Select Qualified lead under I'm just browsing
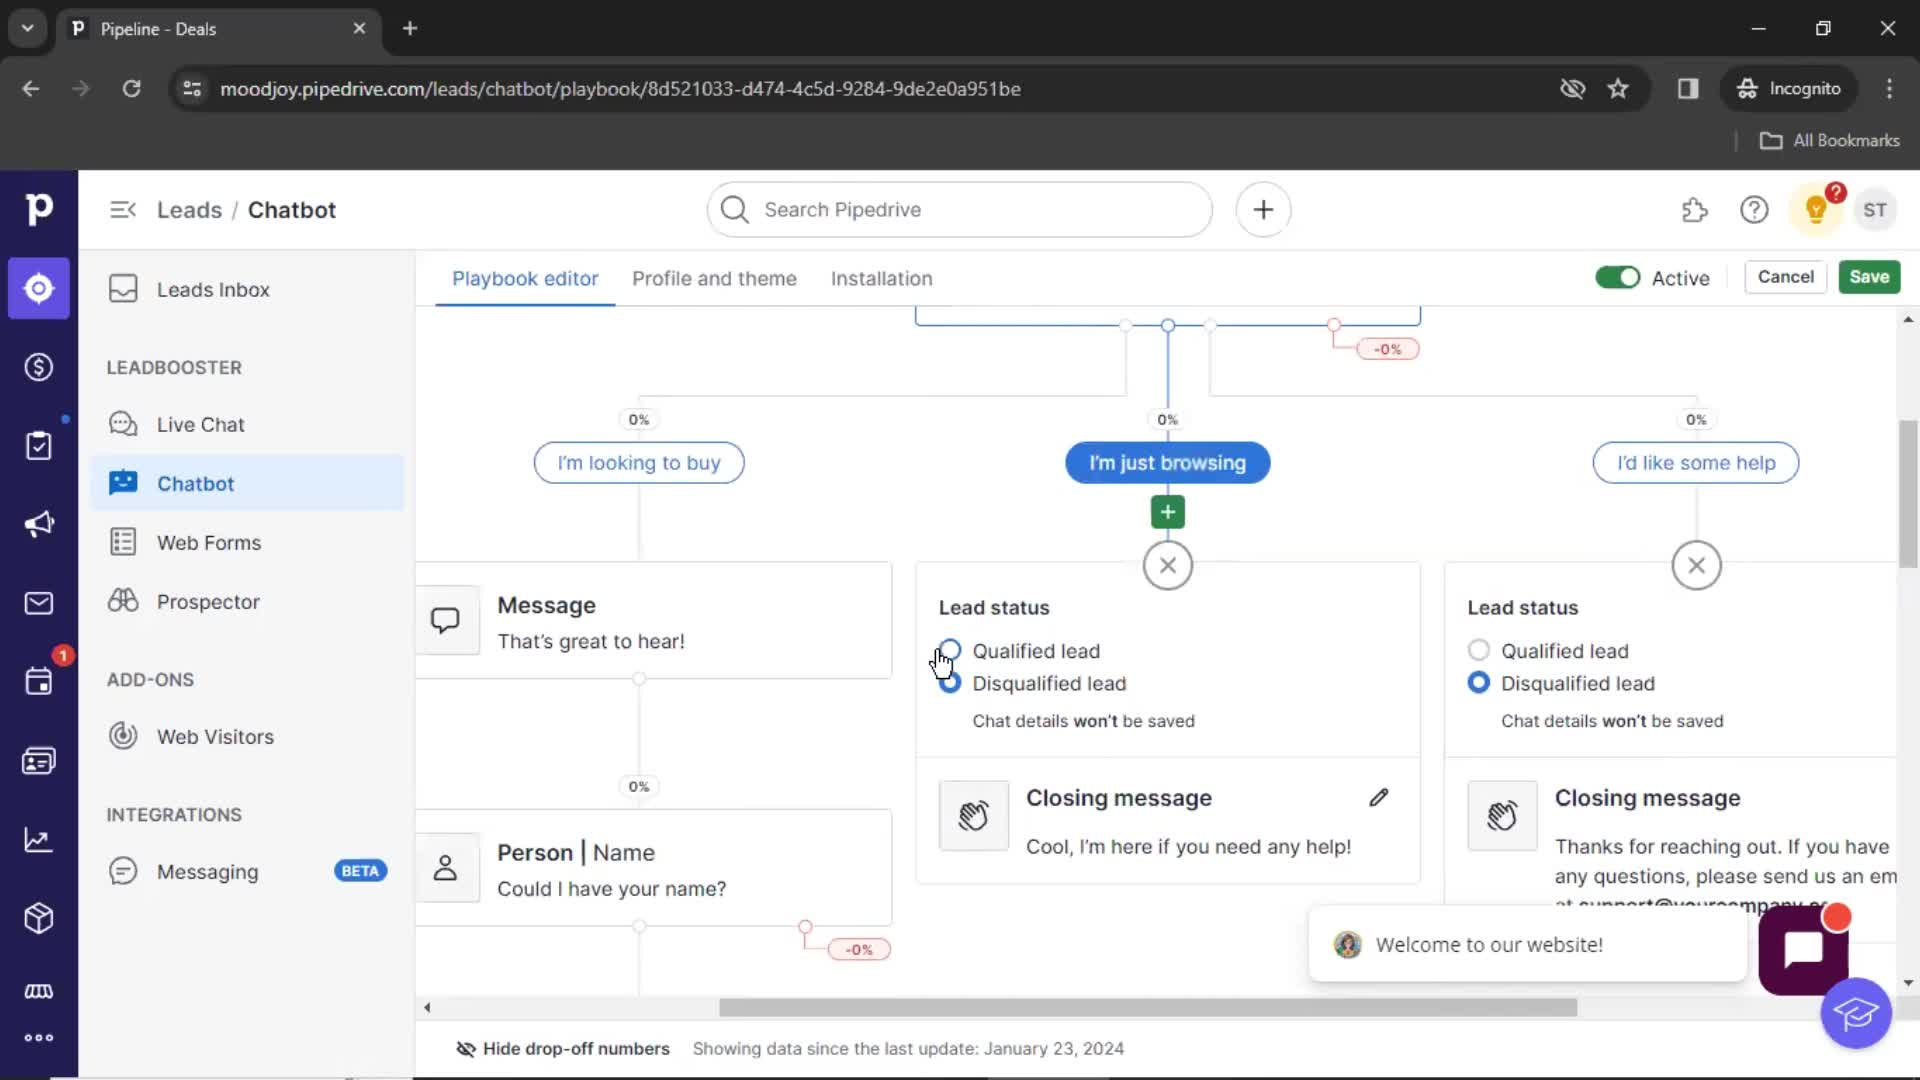The width and height of the screenshot is (1920, 1080). click(x=949, y=651)
